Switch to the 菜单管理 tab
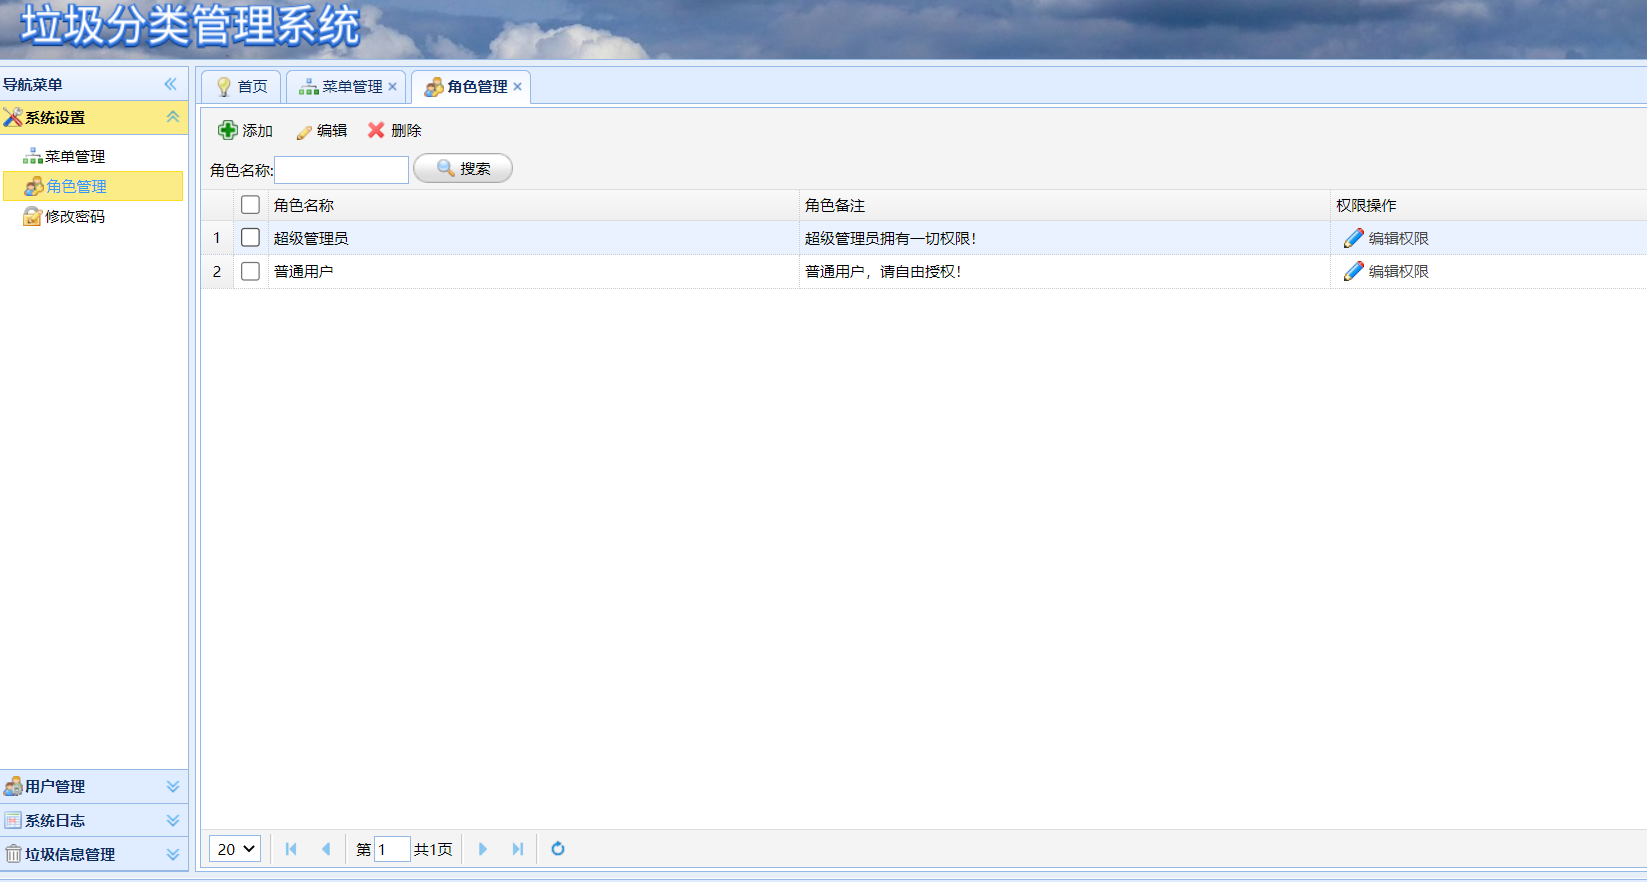Viewport: 1647px width, 882px height. [343, 87]
